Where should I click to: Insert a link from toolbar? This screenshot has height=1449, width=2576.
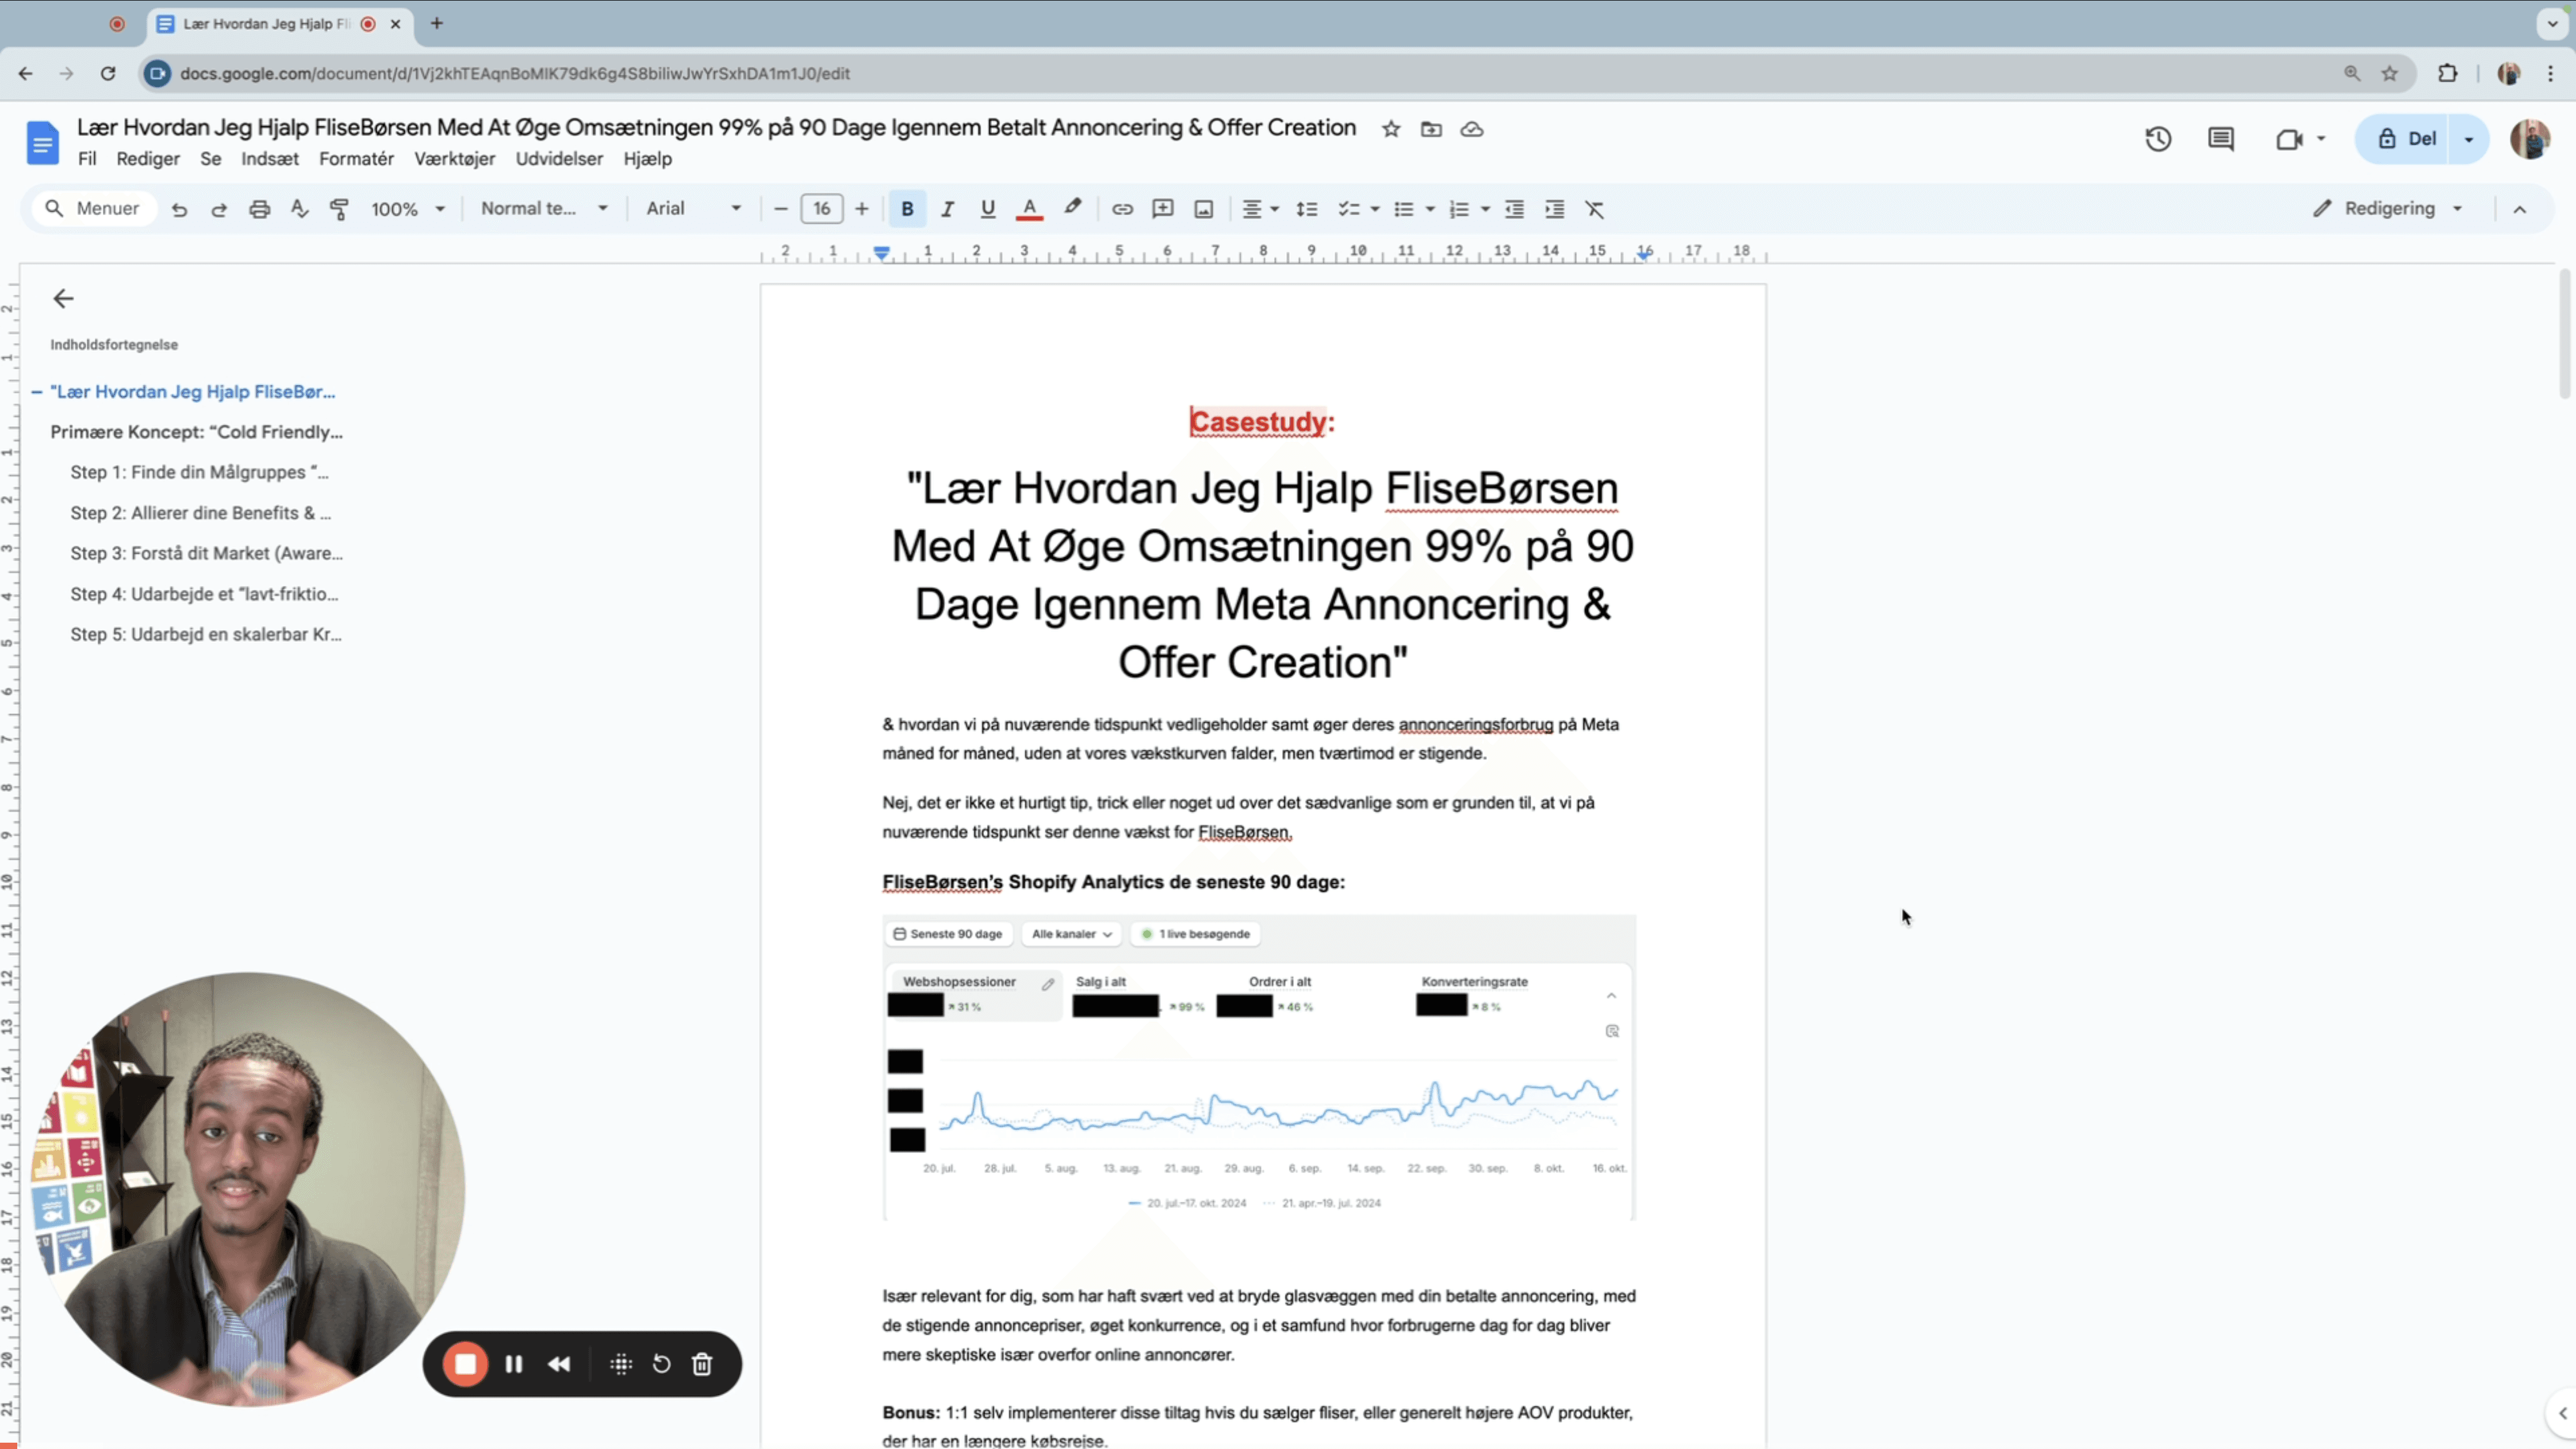pos(1122,209)
